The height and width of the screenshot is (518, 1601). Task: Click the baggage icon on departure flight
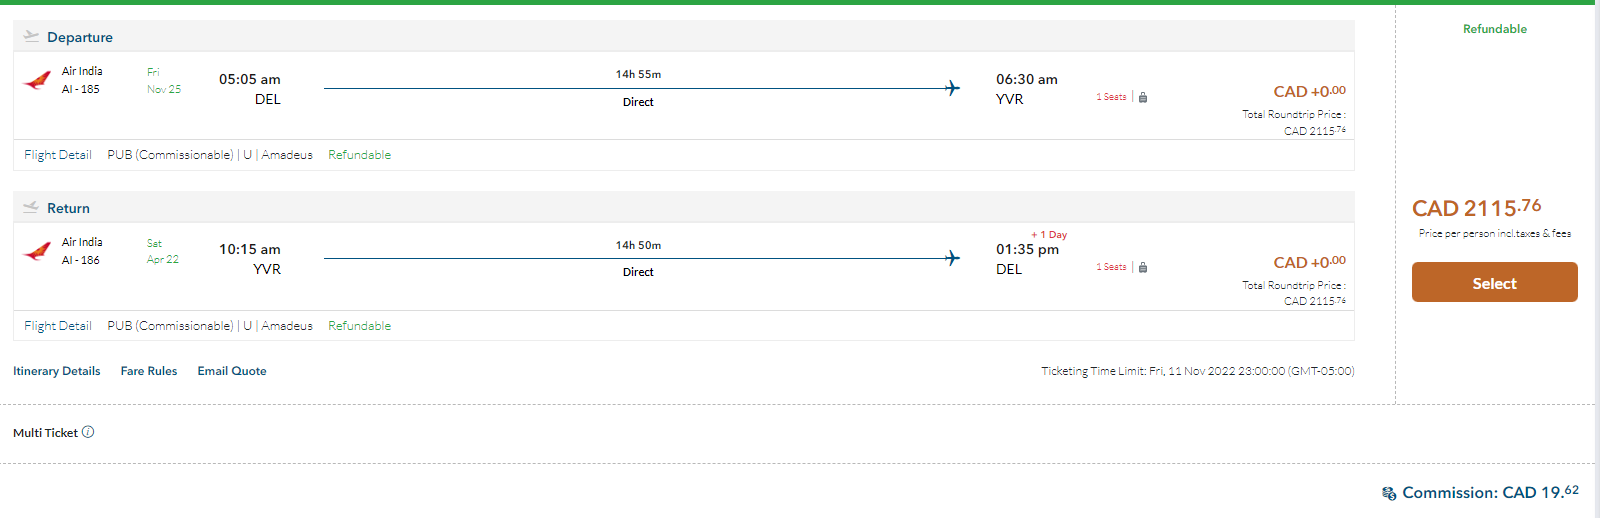[x=1143, y=97]
